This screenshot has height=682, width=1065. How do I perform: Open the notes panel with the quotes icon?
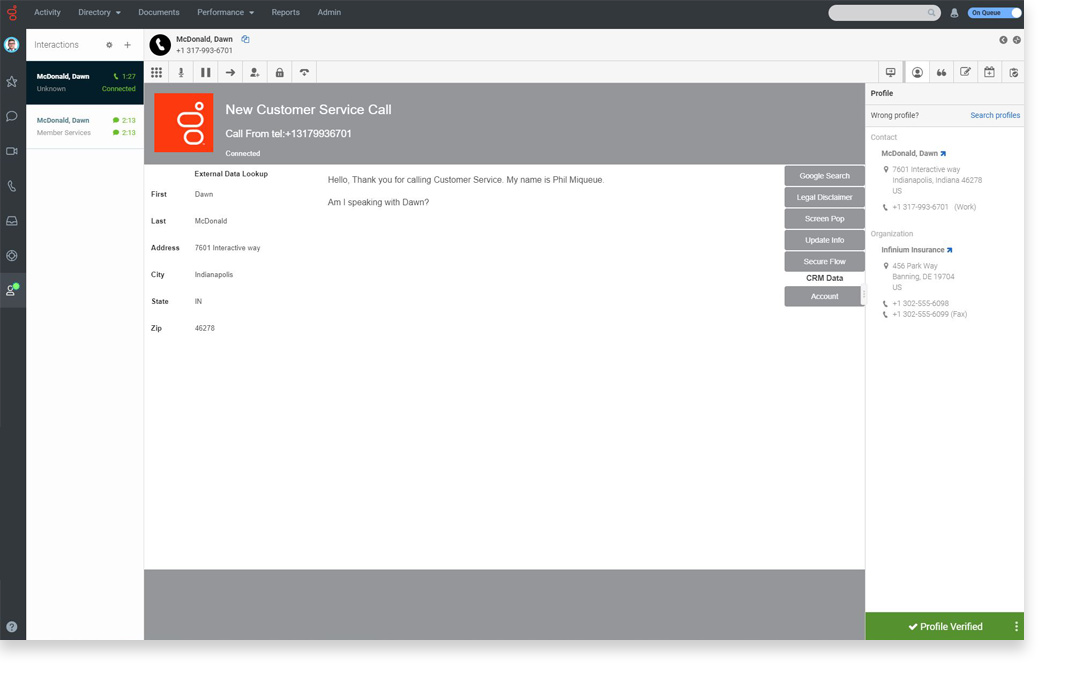click(x=941, y=71)
